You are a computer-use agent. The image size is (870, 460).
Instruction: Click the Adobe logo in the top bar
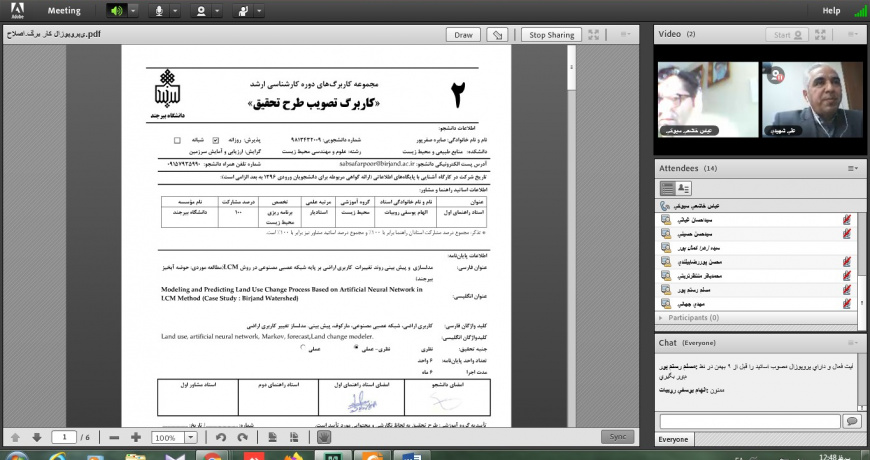[x=17, y=10]
